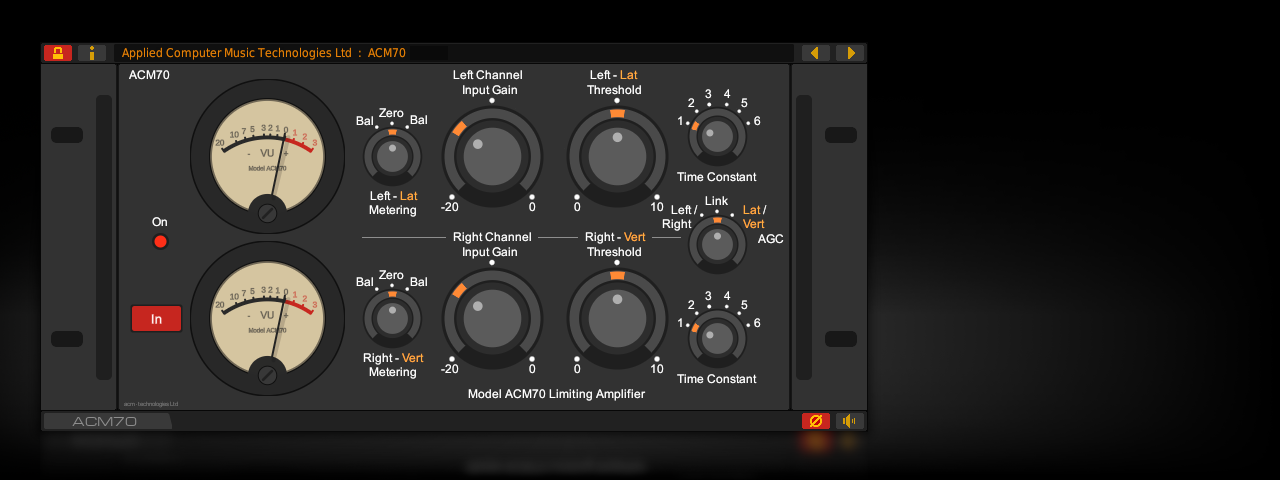Click the upper VU meter
Viewport: 1280px width, 480px height.
(267, 157)
